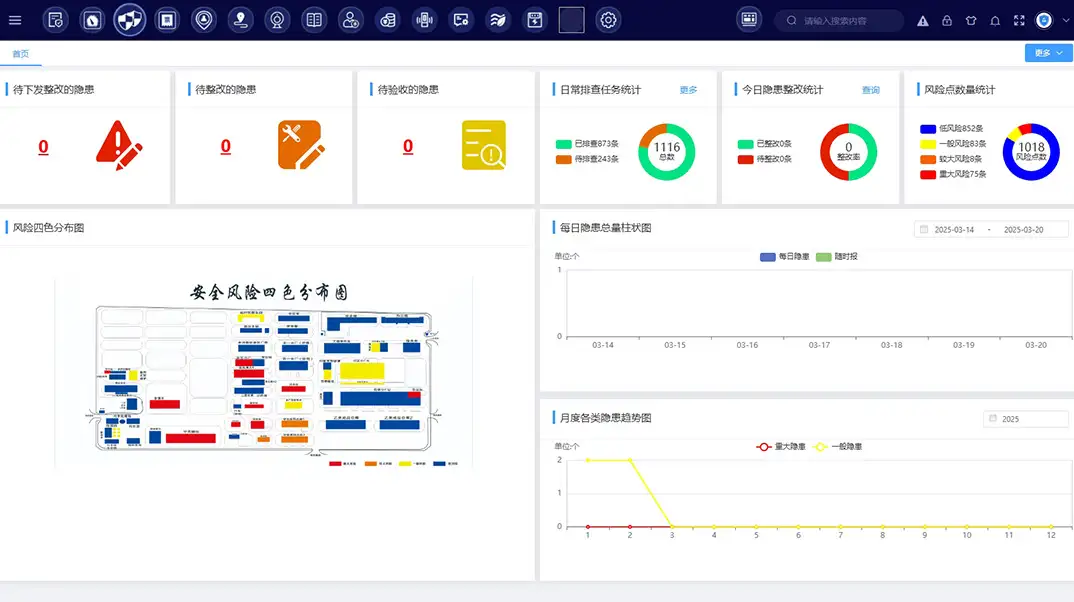Toggle the 每日隐患 bar chart legend
The height and width of the screenshot is (602, 1074).
point(784,256)
